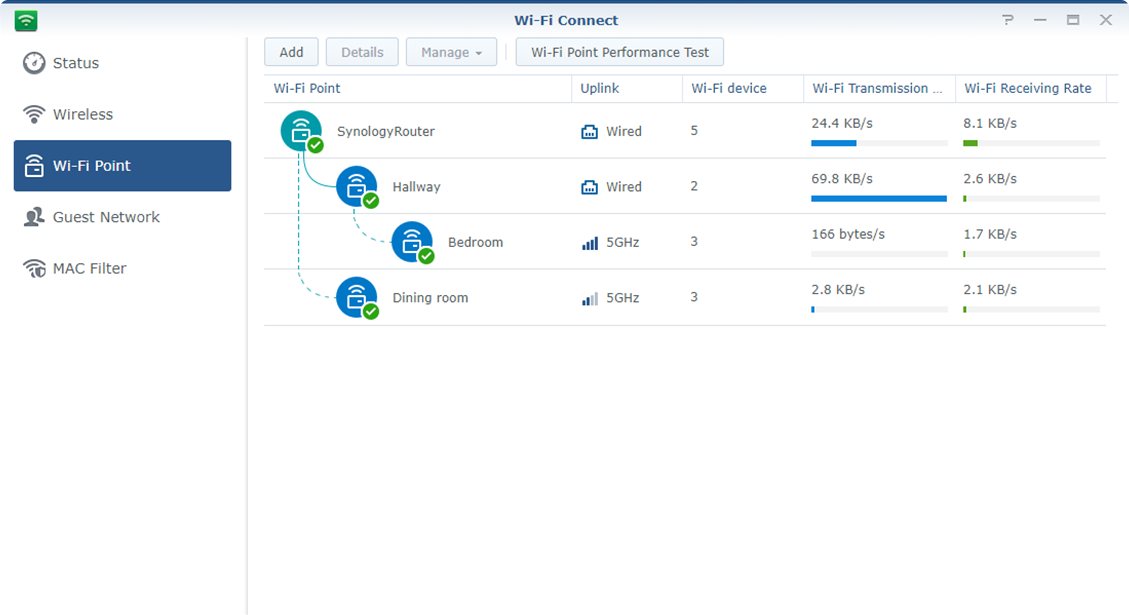Click the 5GHz signal icon for Bedroom

590,242
